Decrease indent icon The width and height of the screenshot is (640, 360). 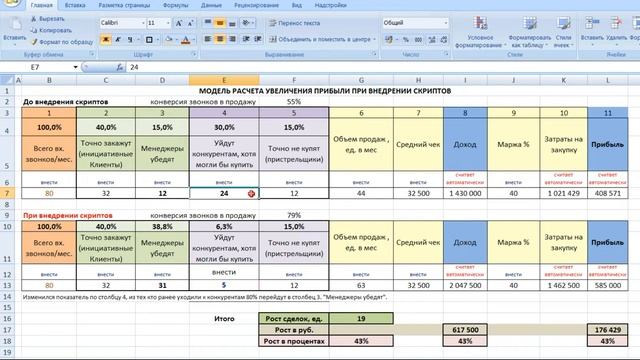[x=246, y=39]
